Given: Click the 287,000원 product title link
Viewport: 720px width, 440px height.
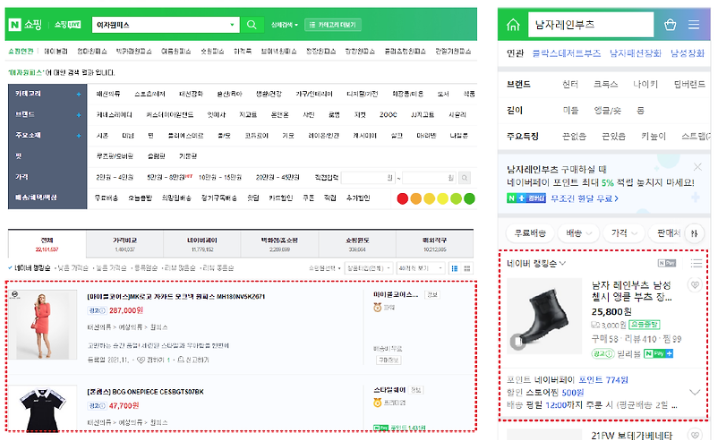Looking at the screenshot, I should pyautogui.click(x=176, y=297).
